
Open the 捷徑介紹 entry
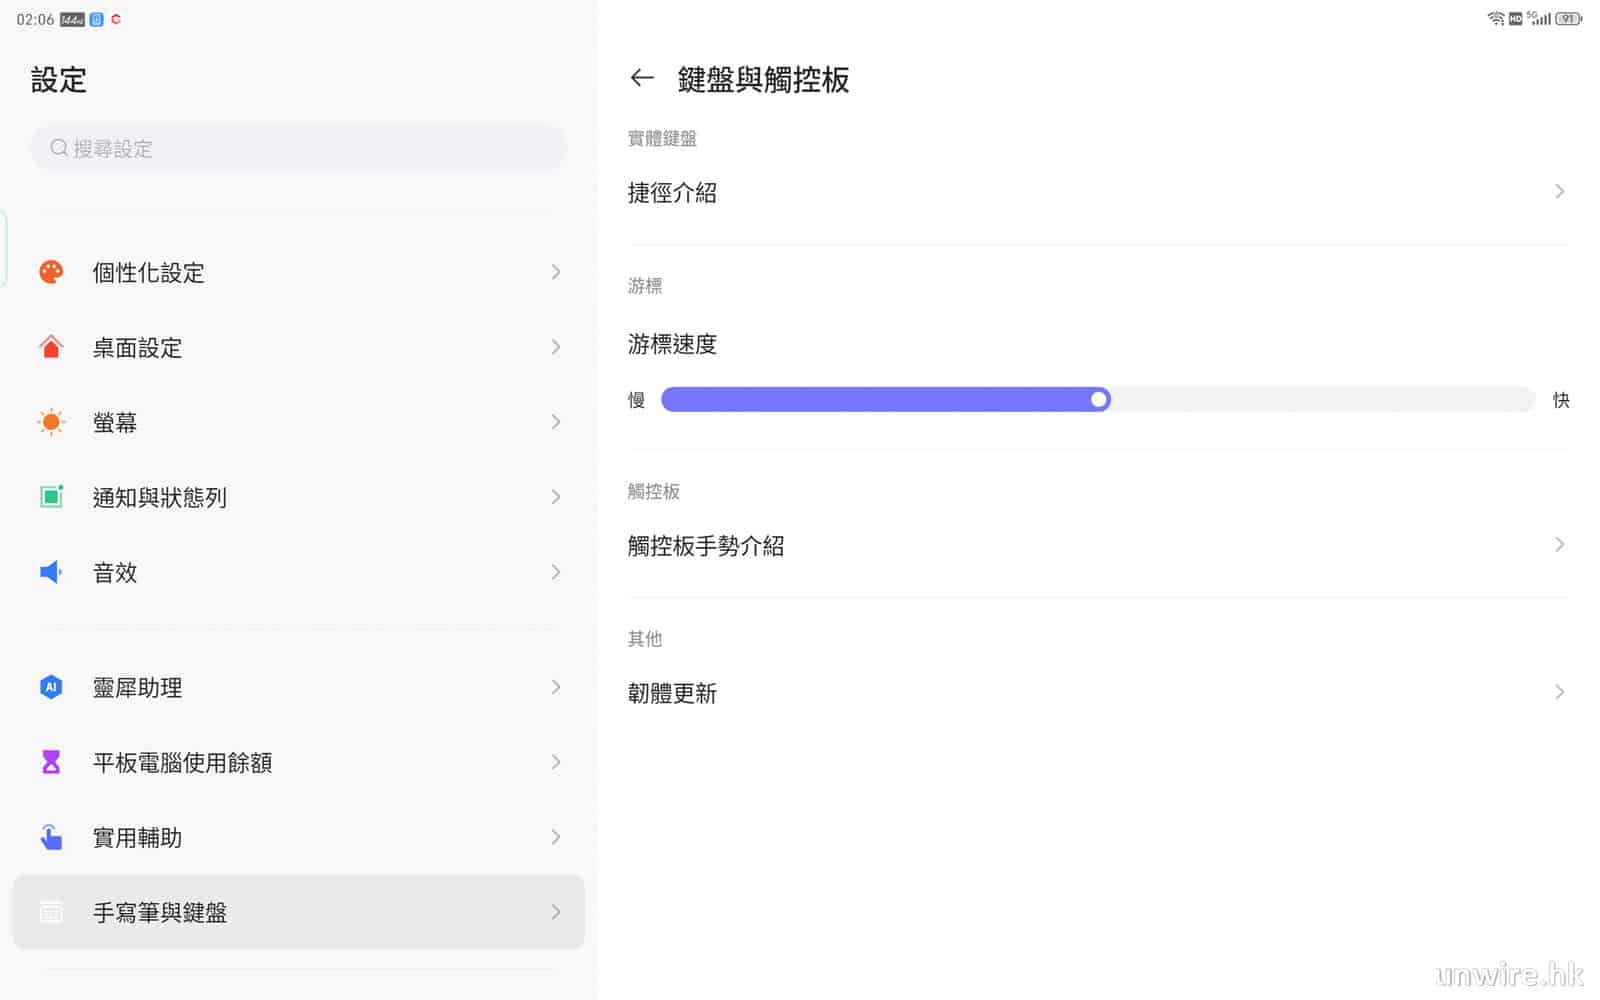672,193
